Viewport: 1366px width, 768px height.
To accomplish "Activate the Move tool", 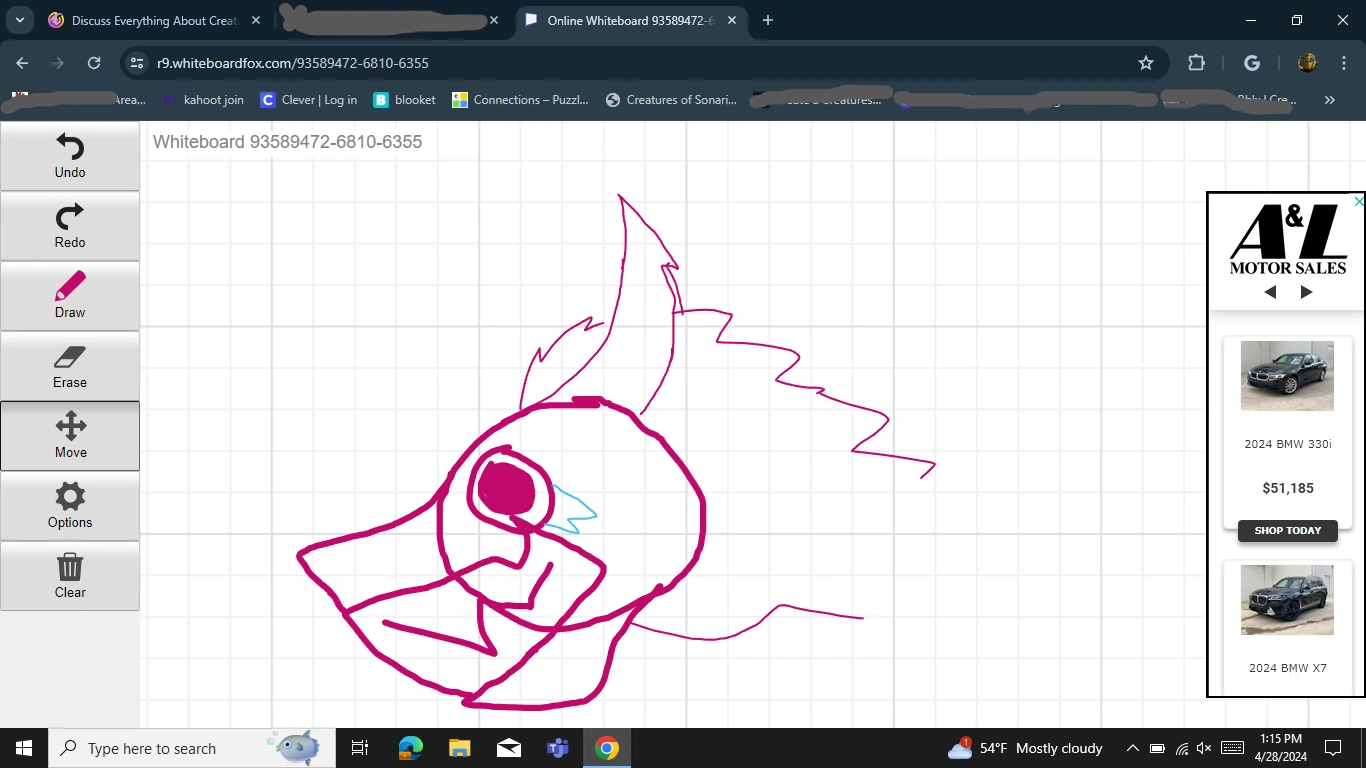I will (x=69, y=436).
